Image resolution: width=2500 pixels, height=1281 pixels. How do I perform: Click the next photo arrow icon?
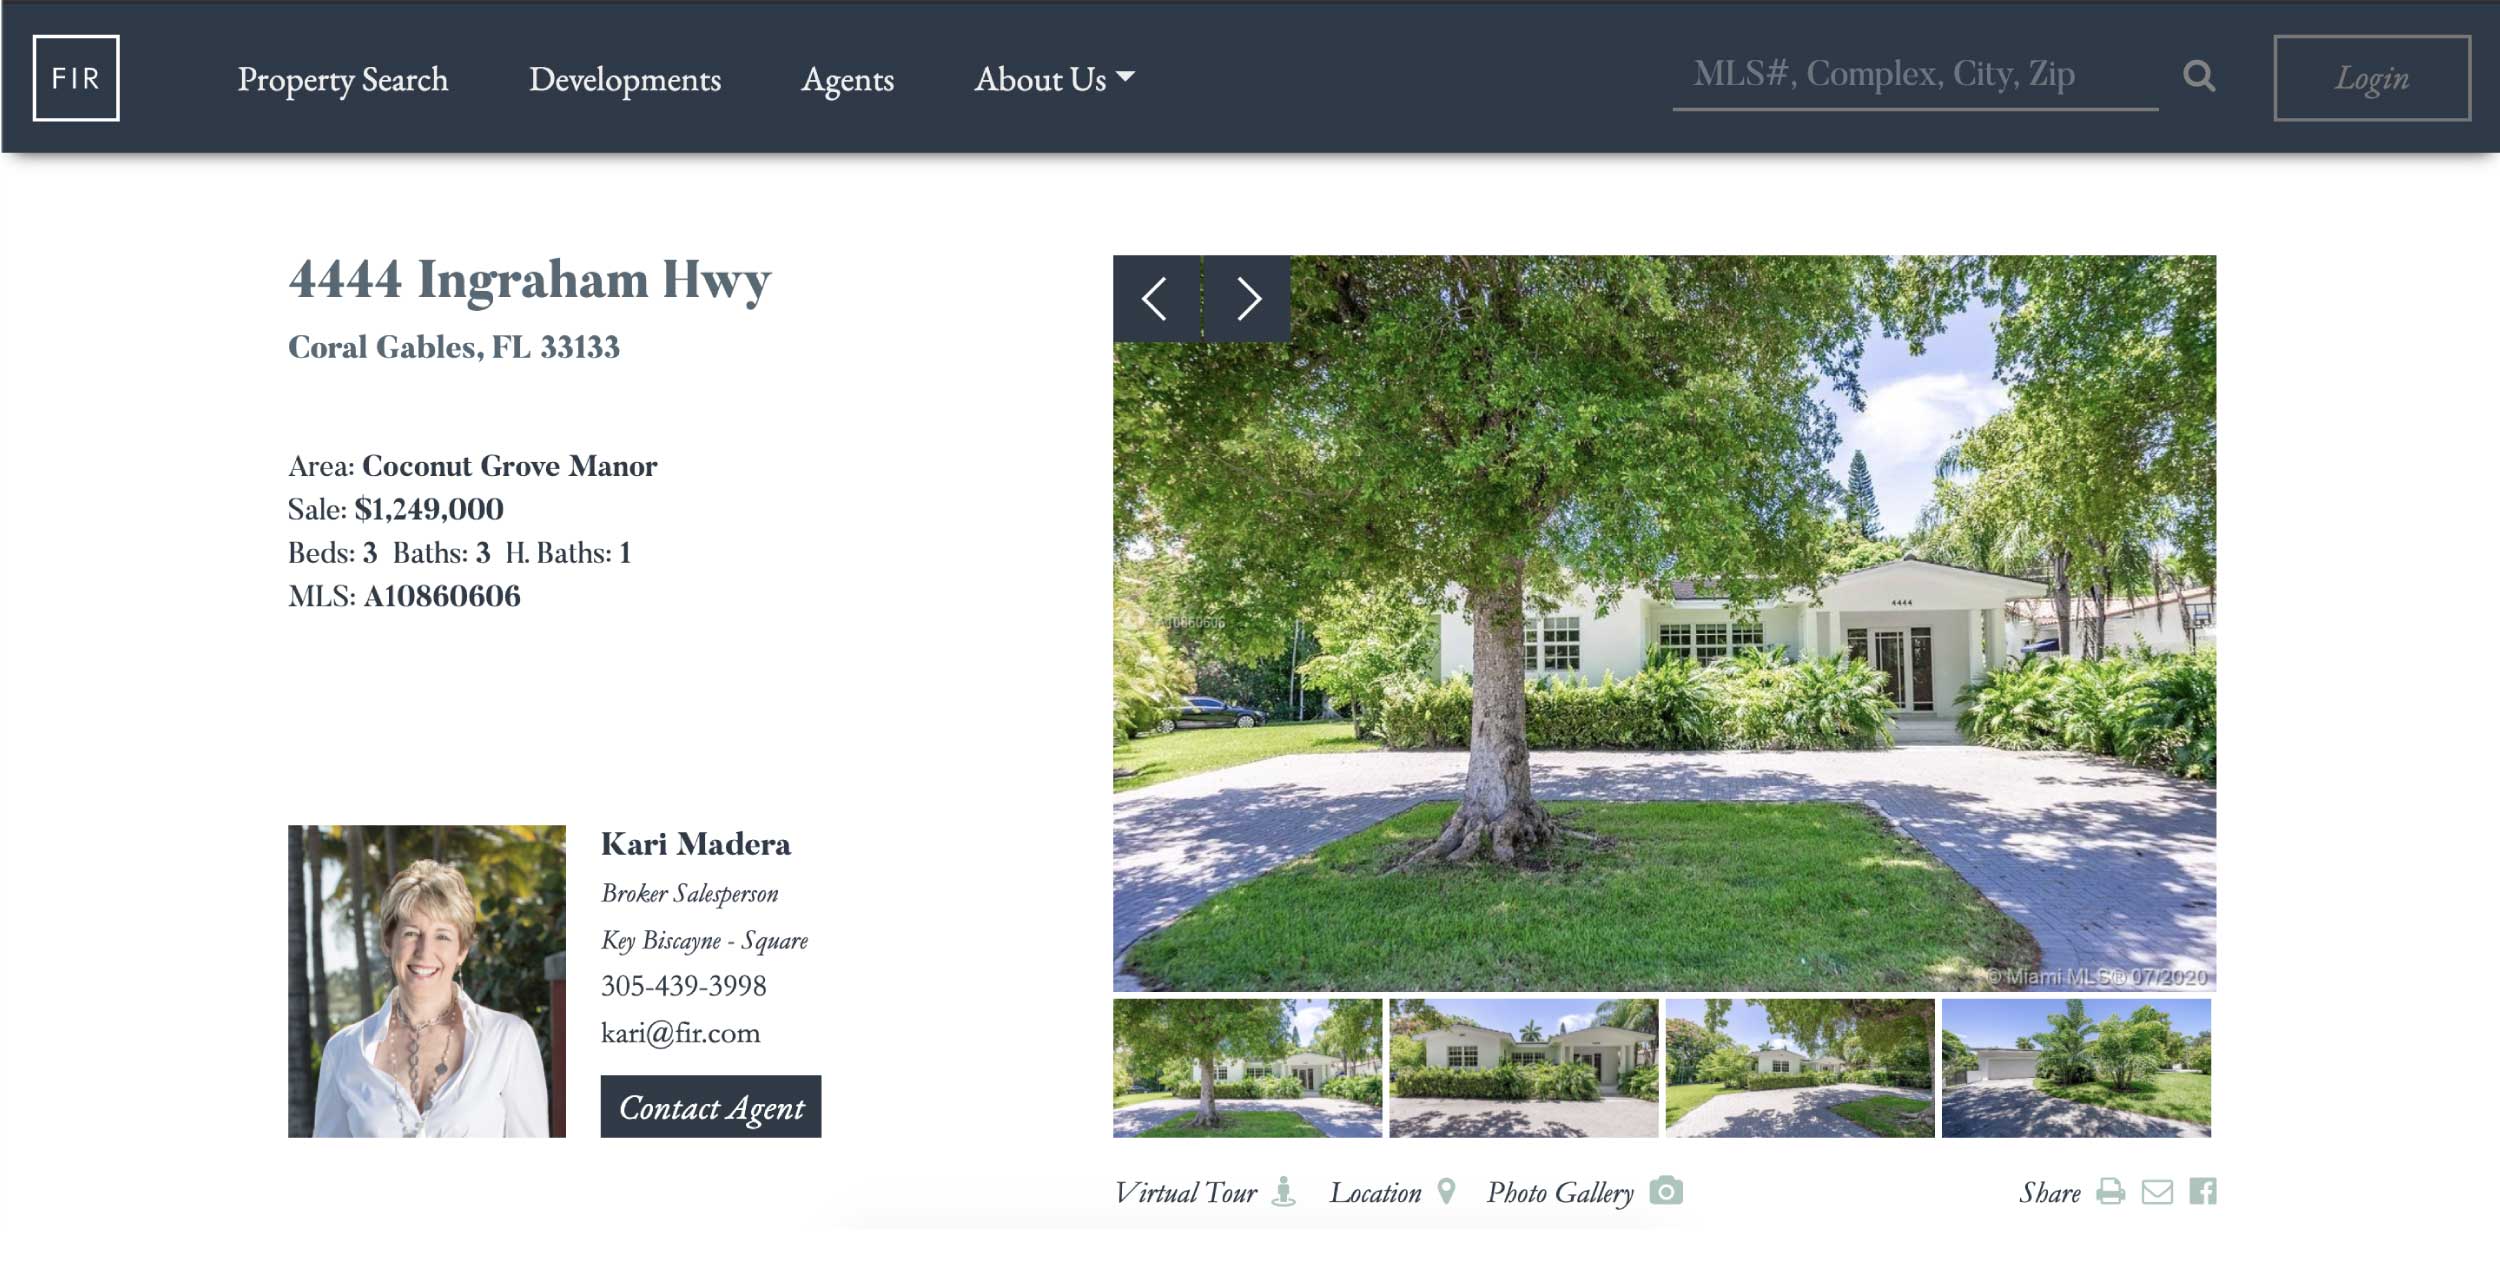[1248, 296]
